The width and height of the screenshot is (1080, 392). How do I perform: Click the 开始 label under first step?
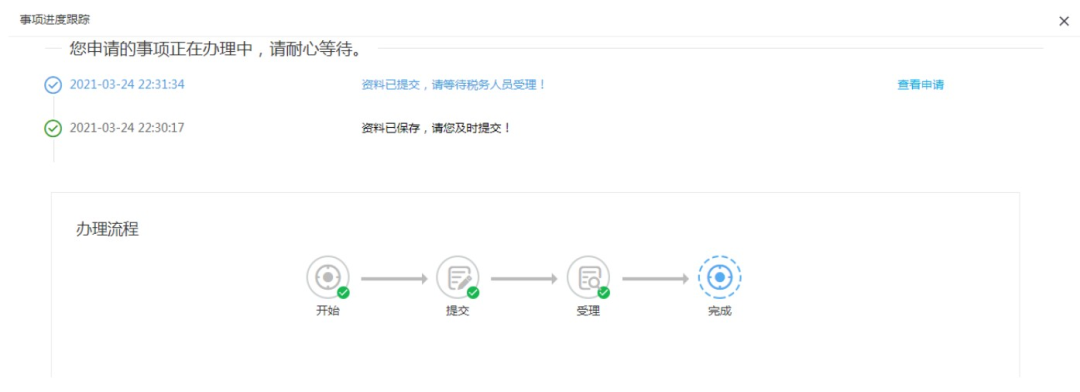(328, 311)
